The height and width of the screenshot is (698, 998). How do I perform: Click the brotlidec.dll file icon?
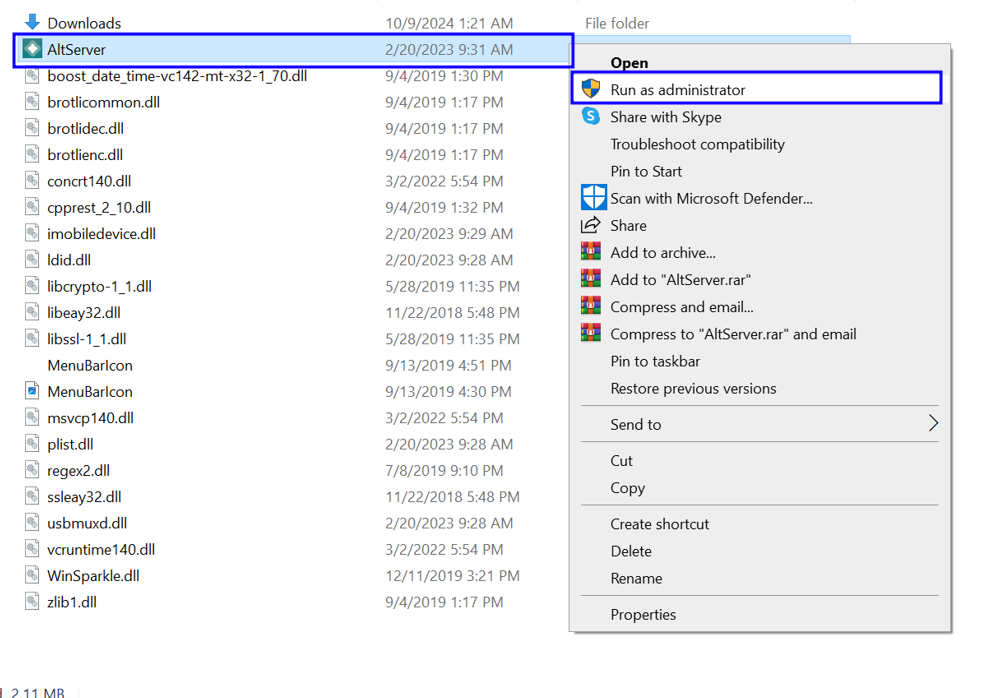[32, 128]
